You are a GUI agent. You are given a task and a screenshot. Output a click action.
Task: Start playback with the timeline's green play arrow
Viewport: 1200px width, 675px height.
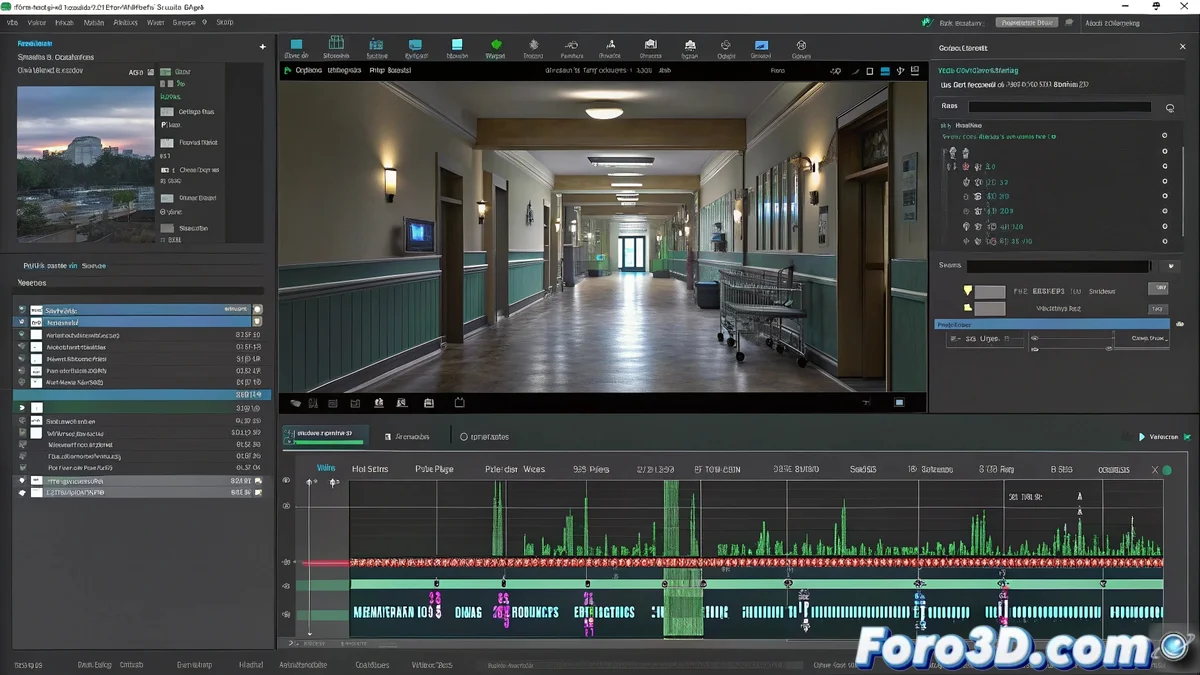pos(1142,437)
